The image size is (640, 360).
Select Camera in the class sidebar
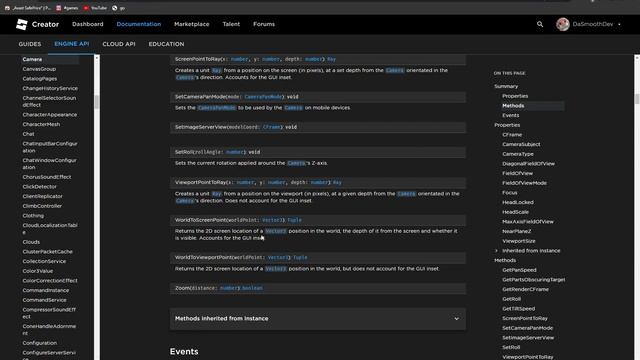tap(32, 59)
